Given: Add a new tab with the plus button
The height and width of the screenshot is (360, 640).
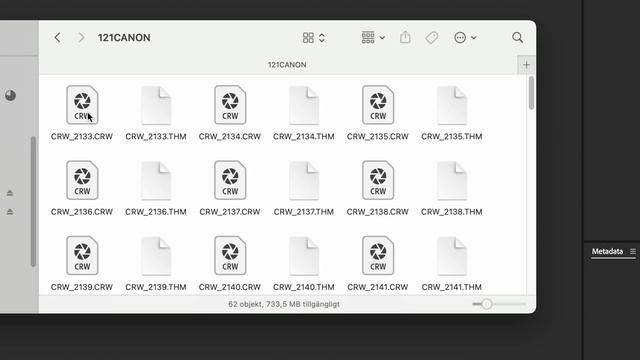Looking at the screenshot, I should 526,65.
